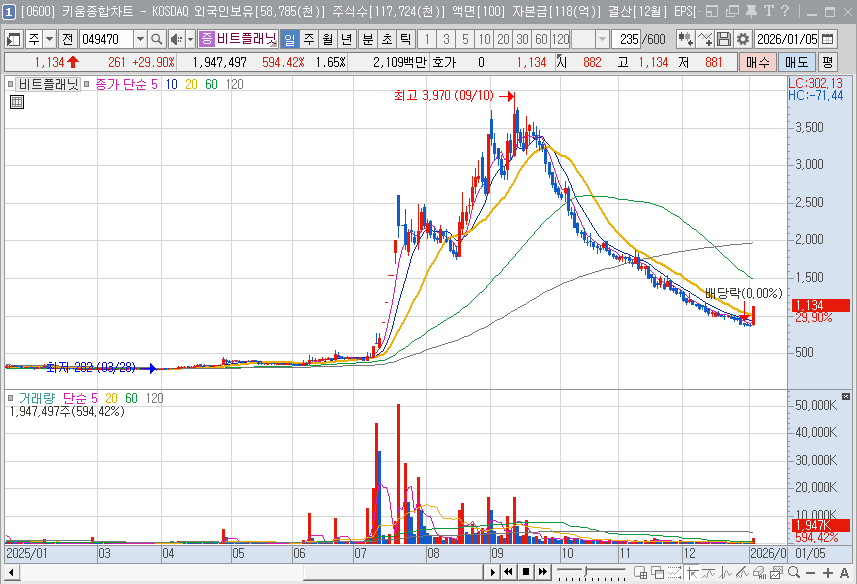Select the 60 interval preset
Image resolution: width=857 pixels, height=584 pixels.
point(541,39)
